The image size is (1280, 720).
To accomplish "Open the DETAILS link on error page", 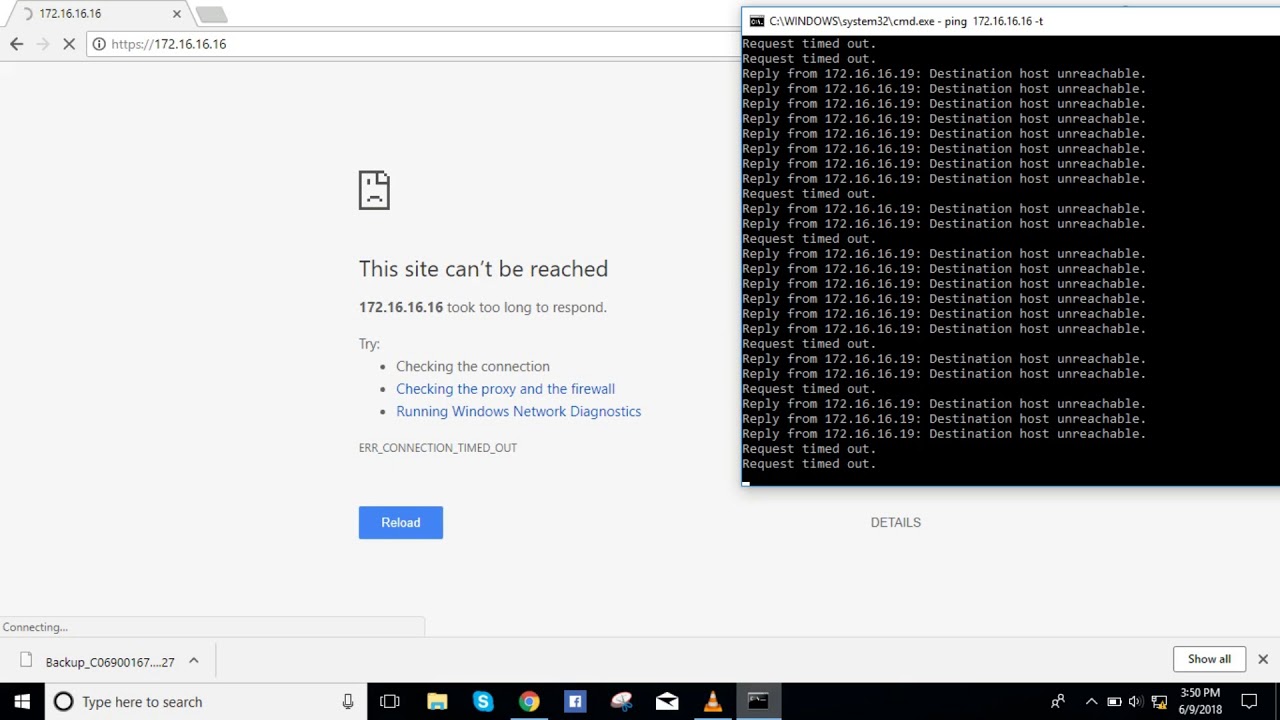I will pyautogui.click(x=896, y=522).
